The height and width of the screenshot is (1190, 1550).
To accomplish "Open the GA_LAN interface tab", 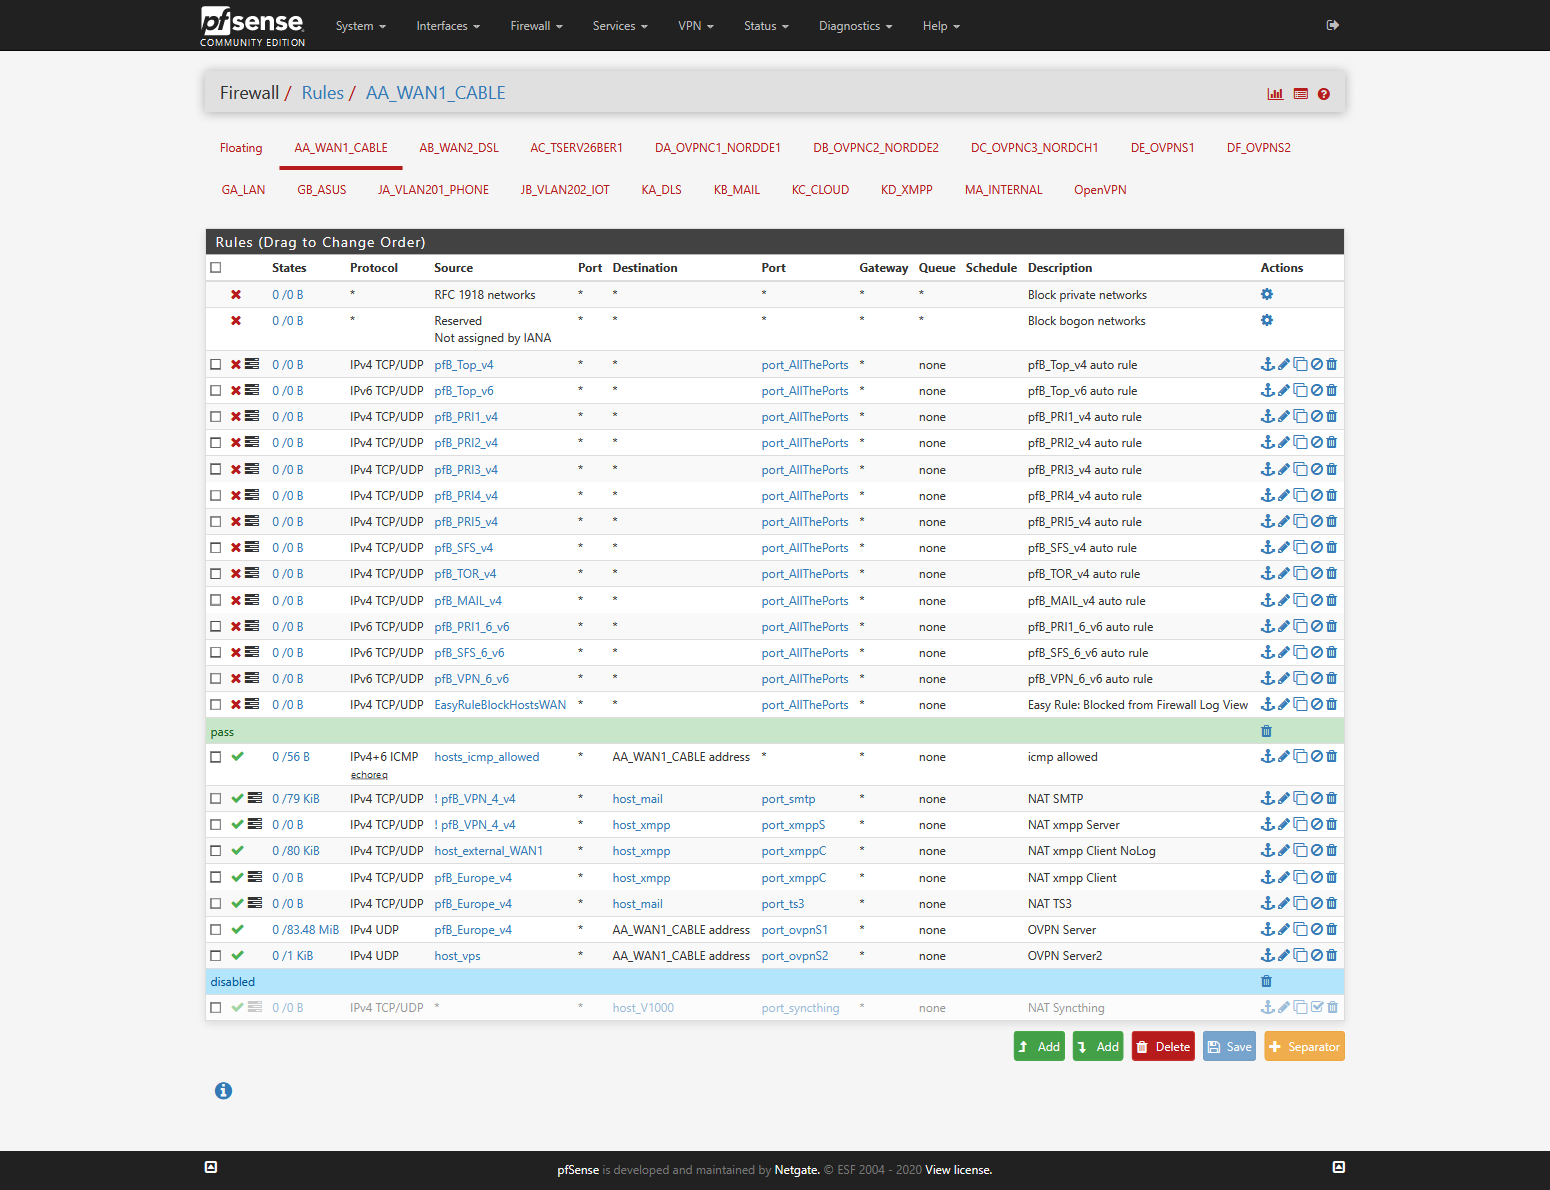I will point(244,190).
